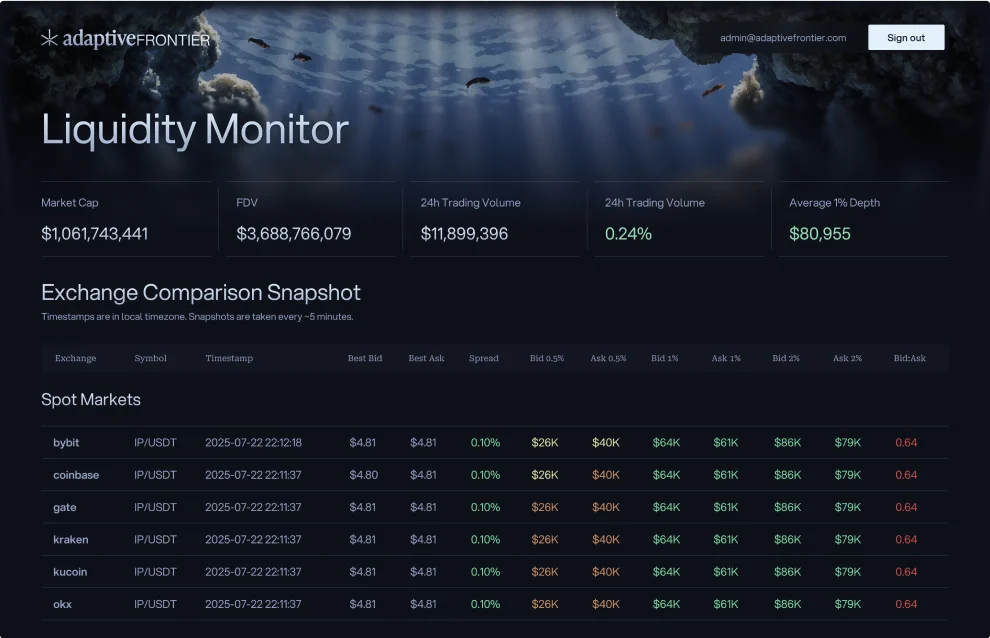
Task: Select the coinbase exchange row
Action: point(76,475)
